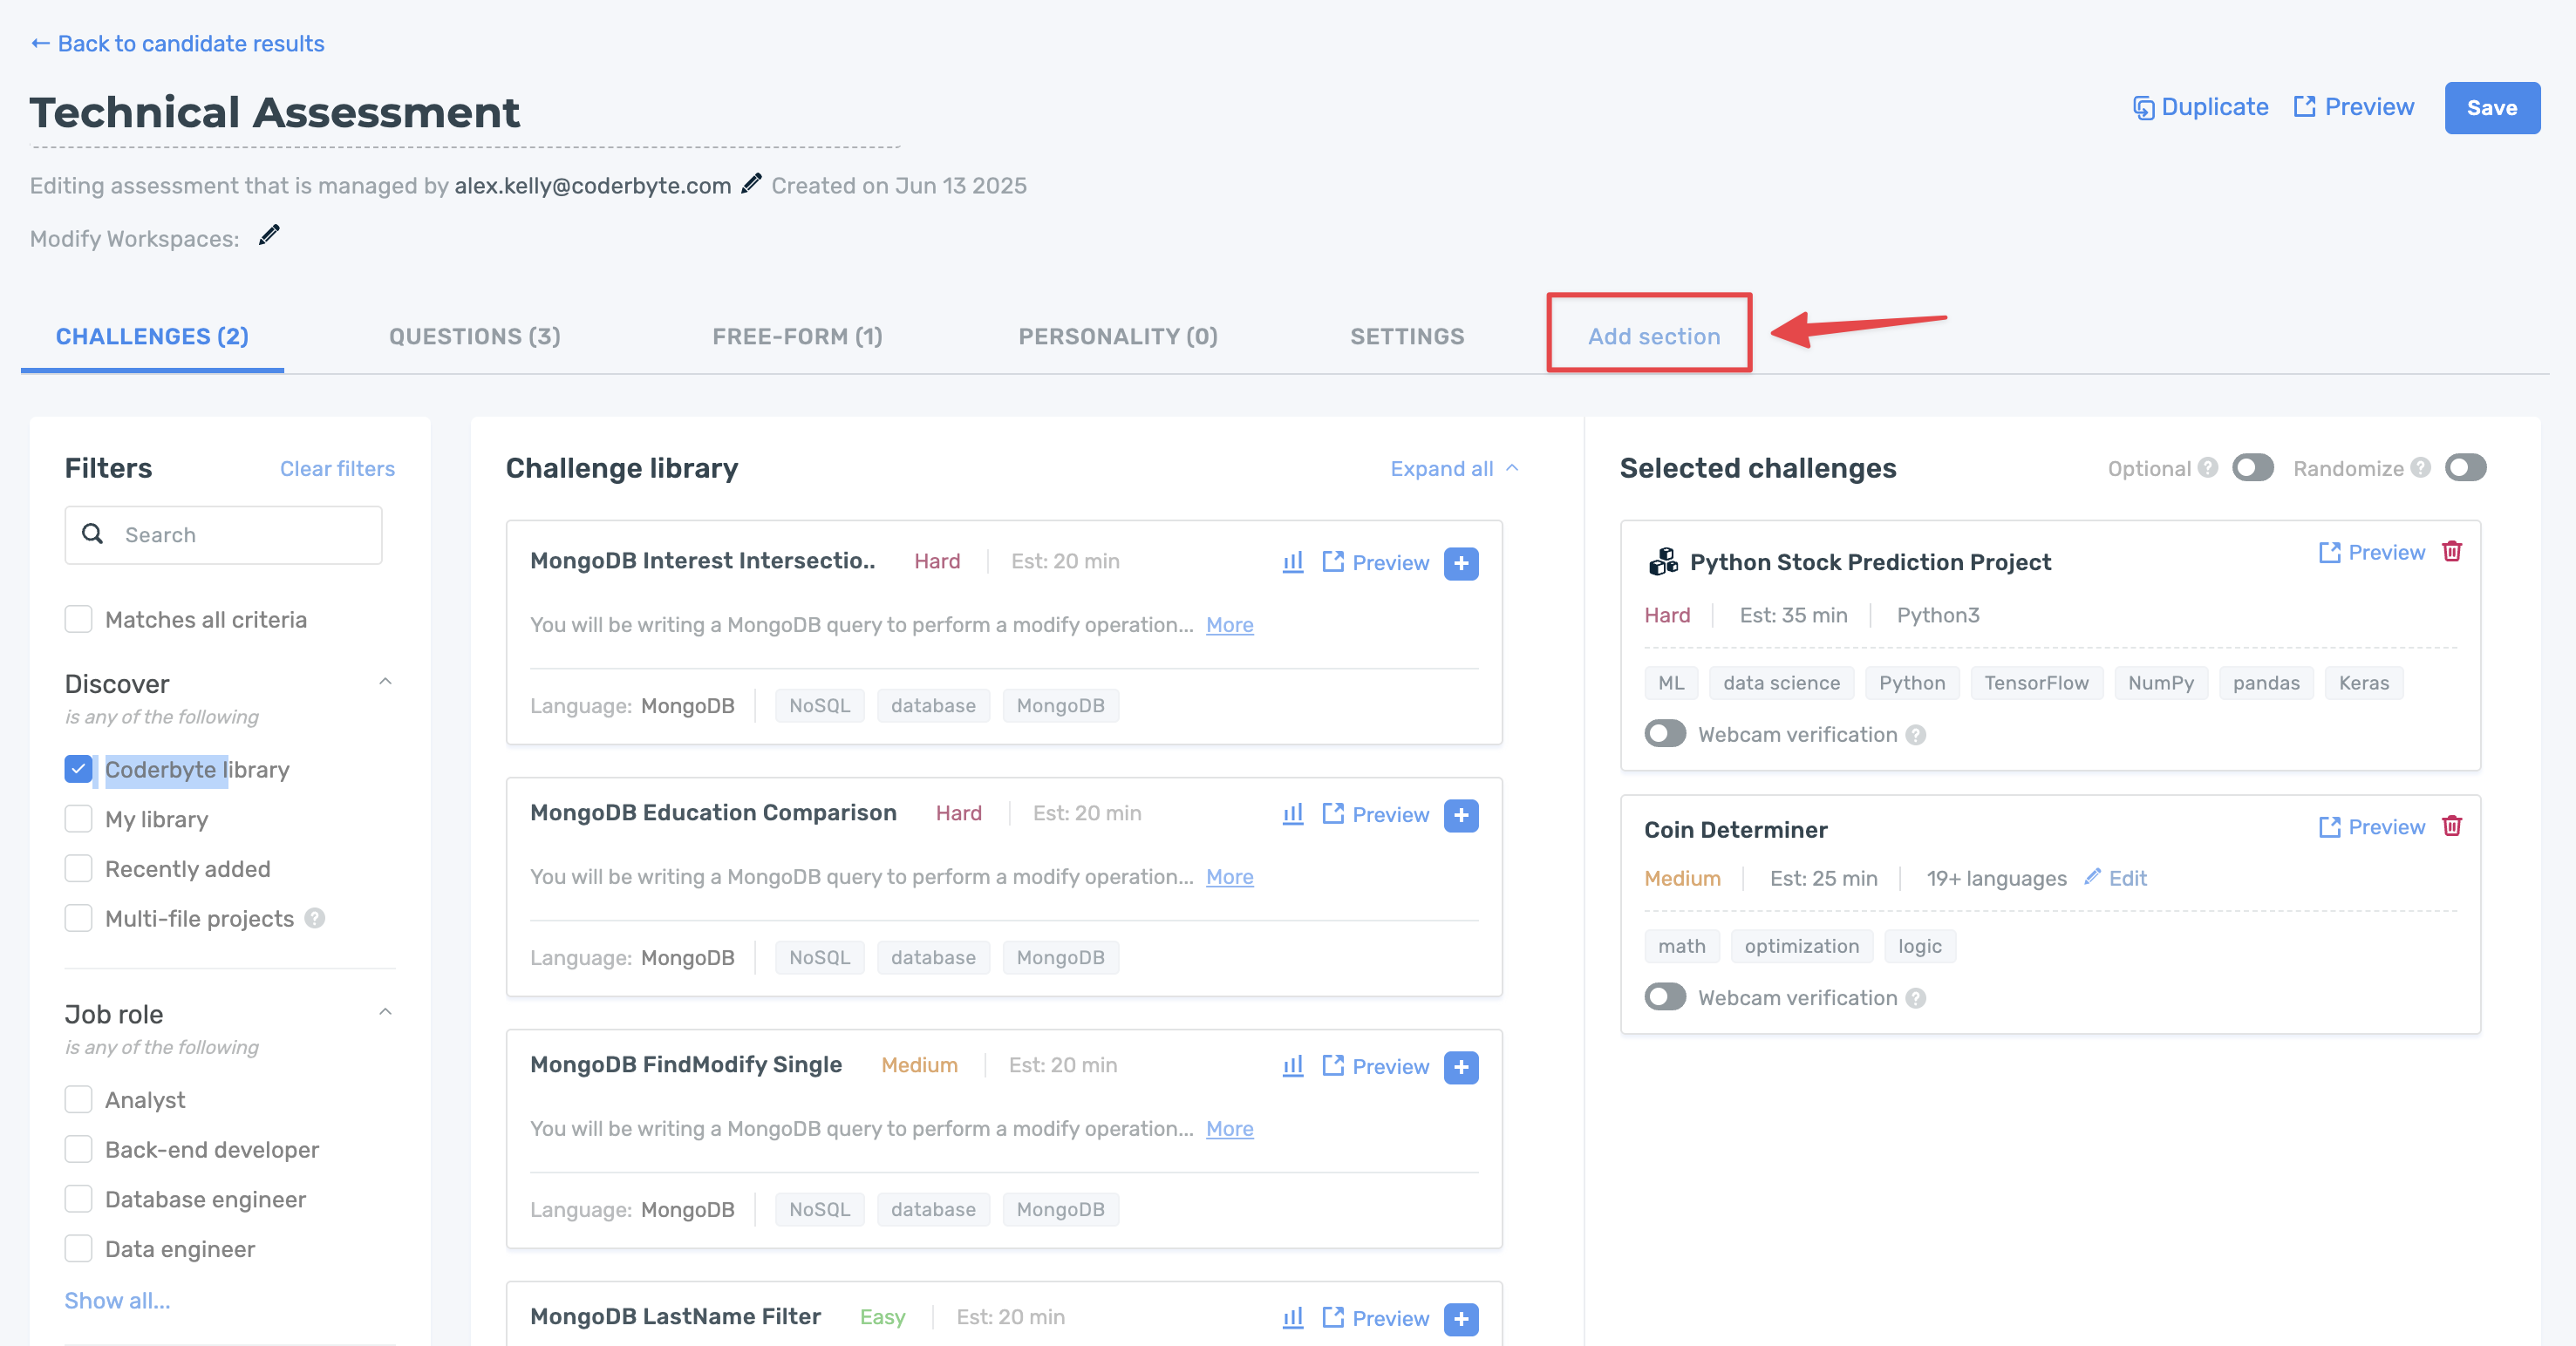Click help icon beside Multi-file projects

[x=315, y=918]
